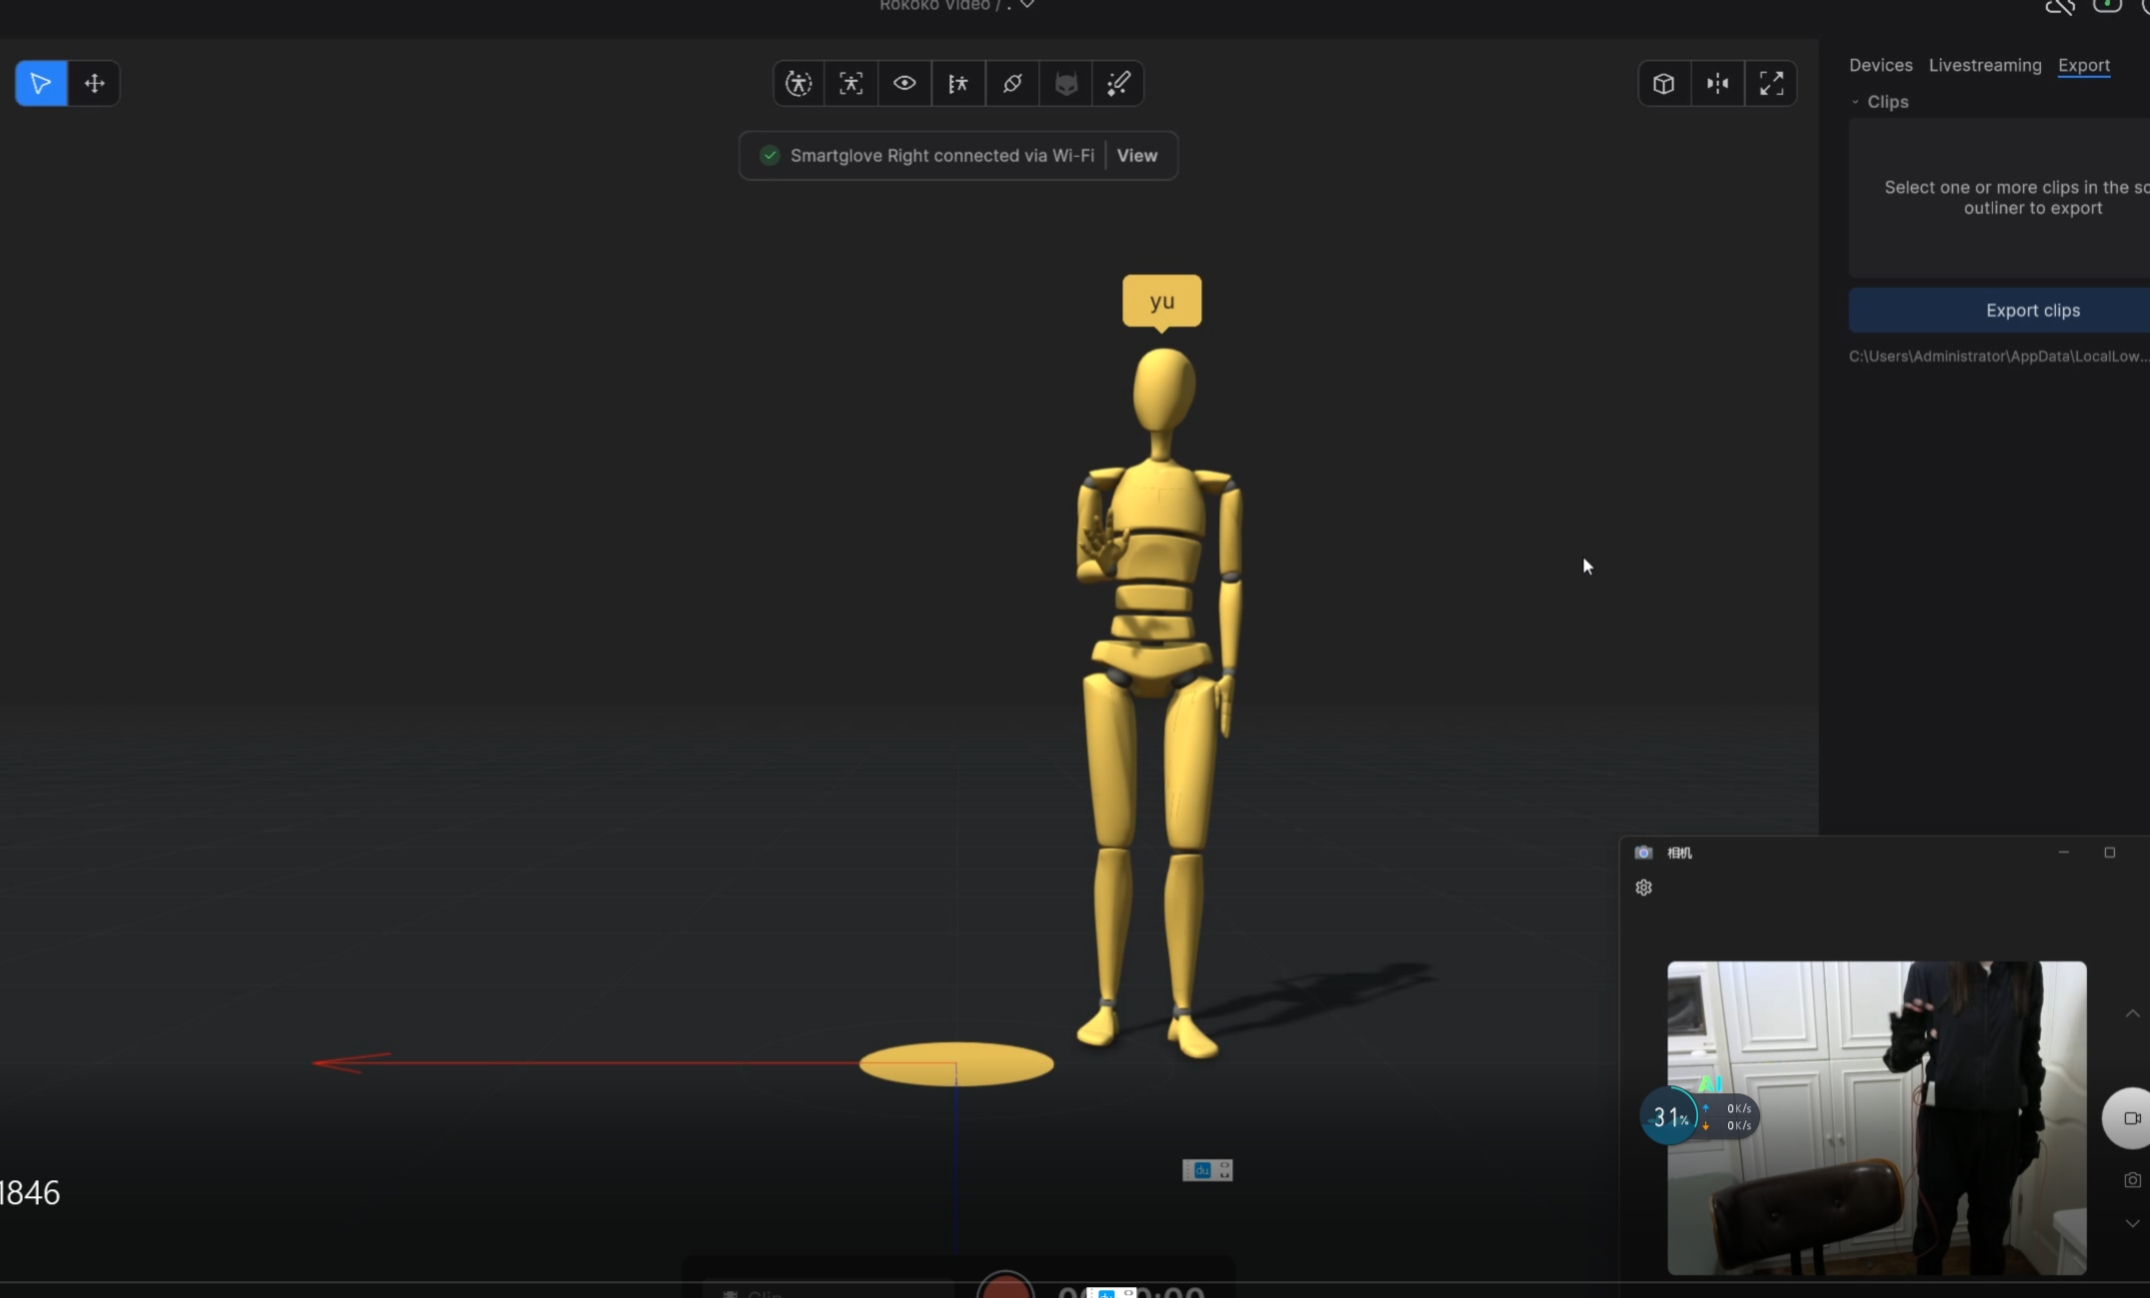Click the red record button
The width and height of the screenshot is (2150, 1298).
pyautogui.click(x=1005, y=1286)
